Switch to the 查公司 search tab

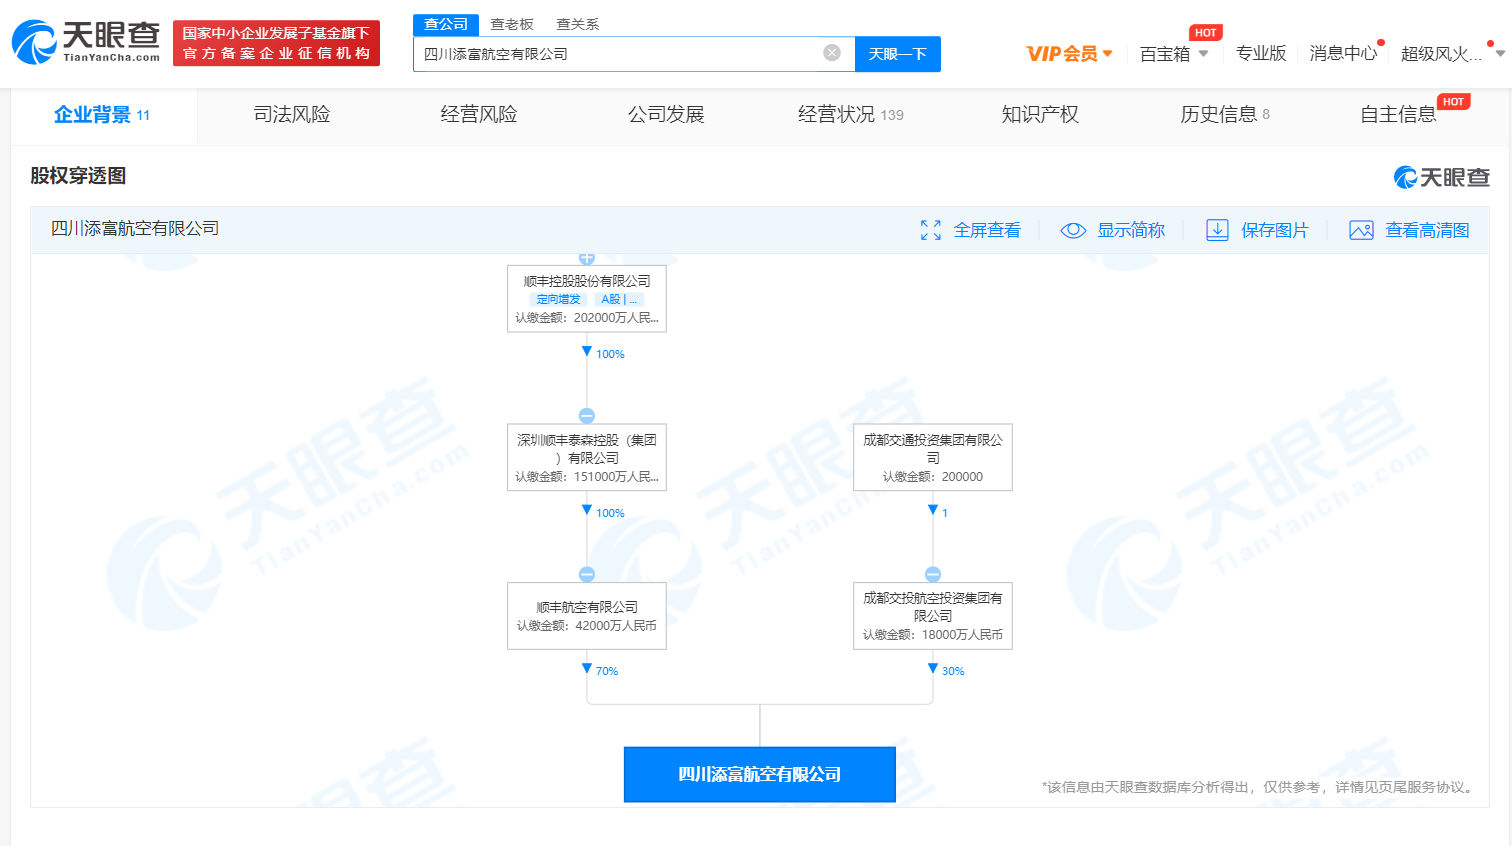(x=446, y=24)
